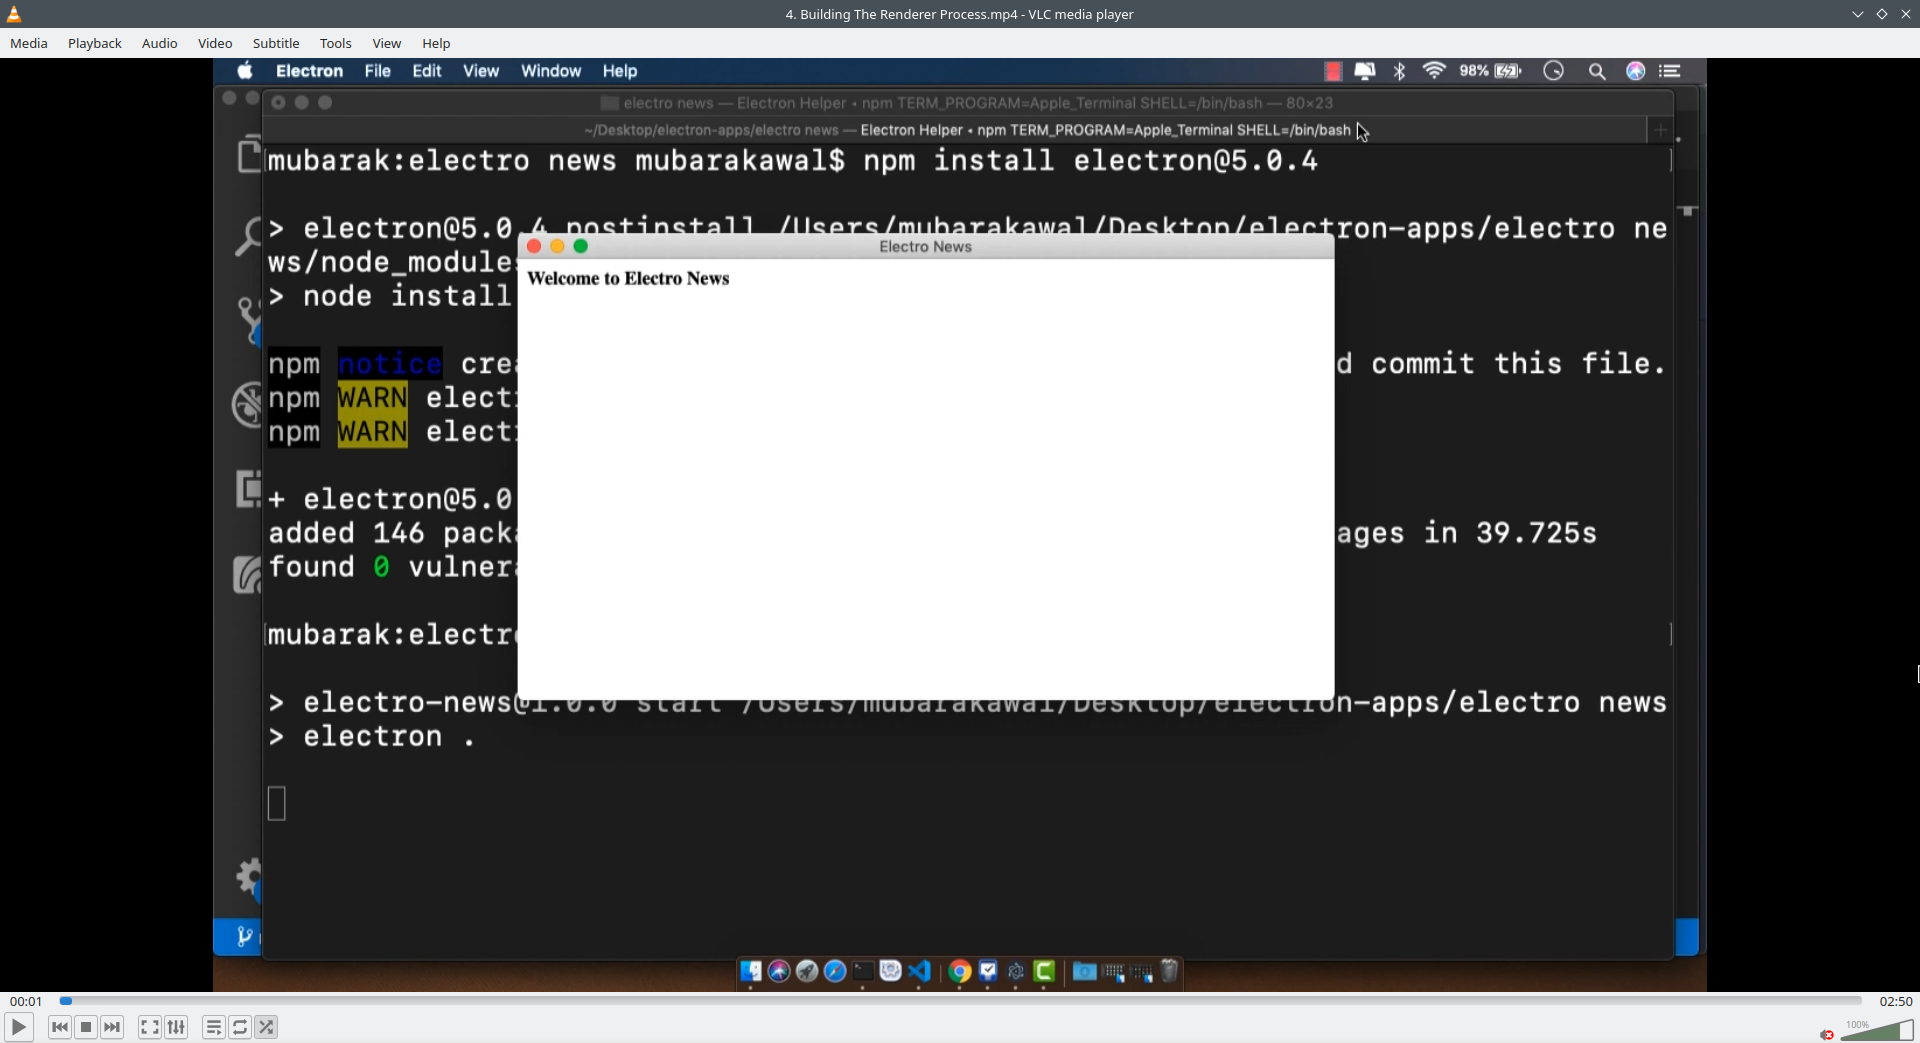Click elapsed time label 00:01

click(x=26, y=1001)
